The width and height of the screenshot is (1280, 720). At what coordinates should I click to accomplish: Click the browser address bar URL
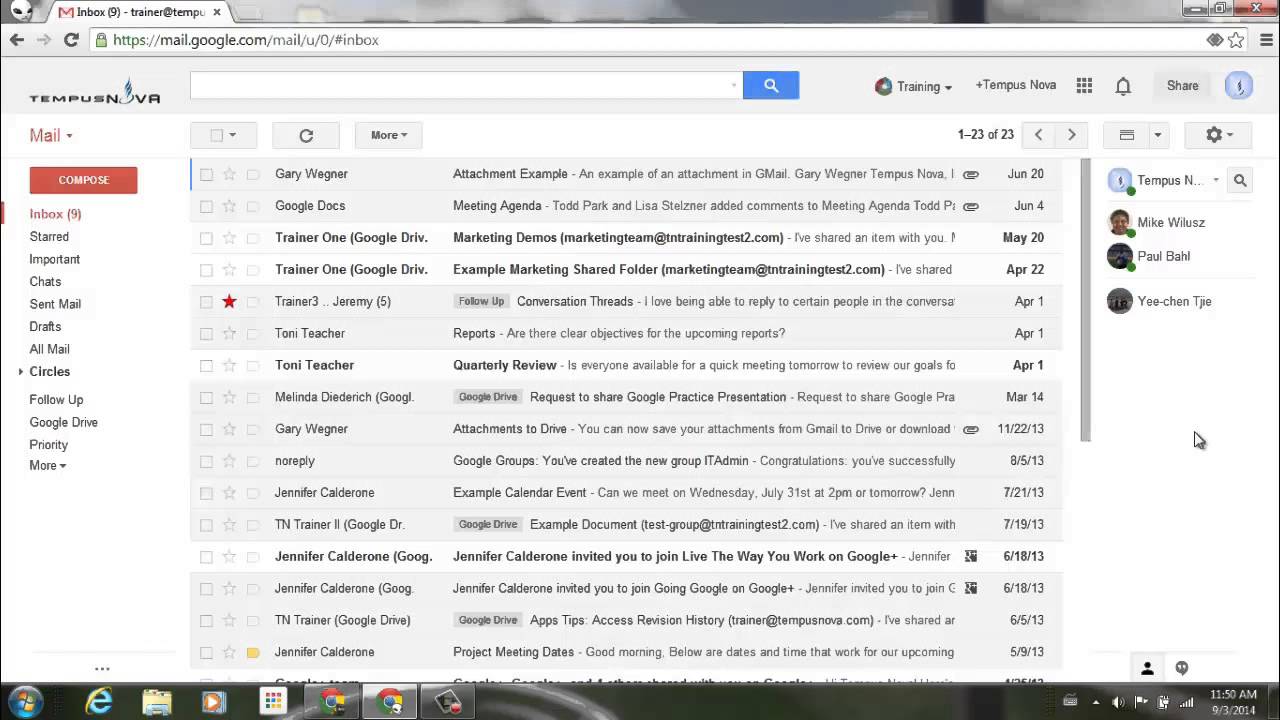click(246, 40)
